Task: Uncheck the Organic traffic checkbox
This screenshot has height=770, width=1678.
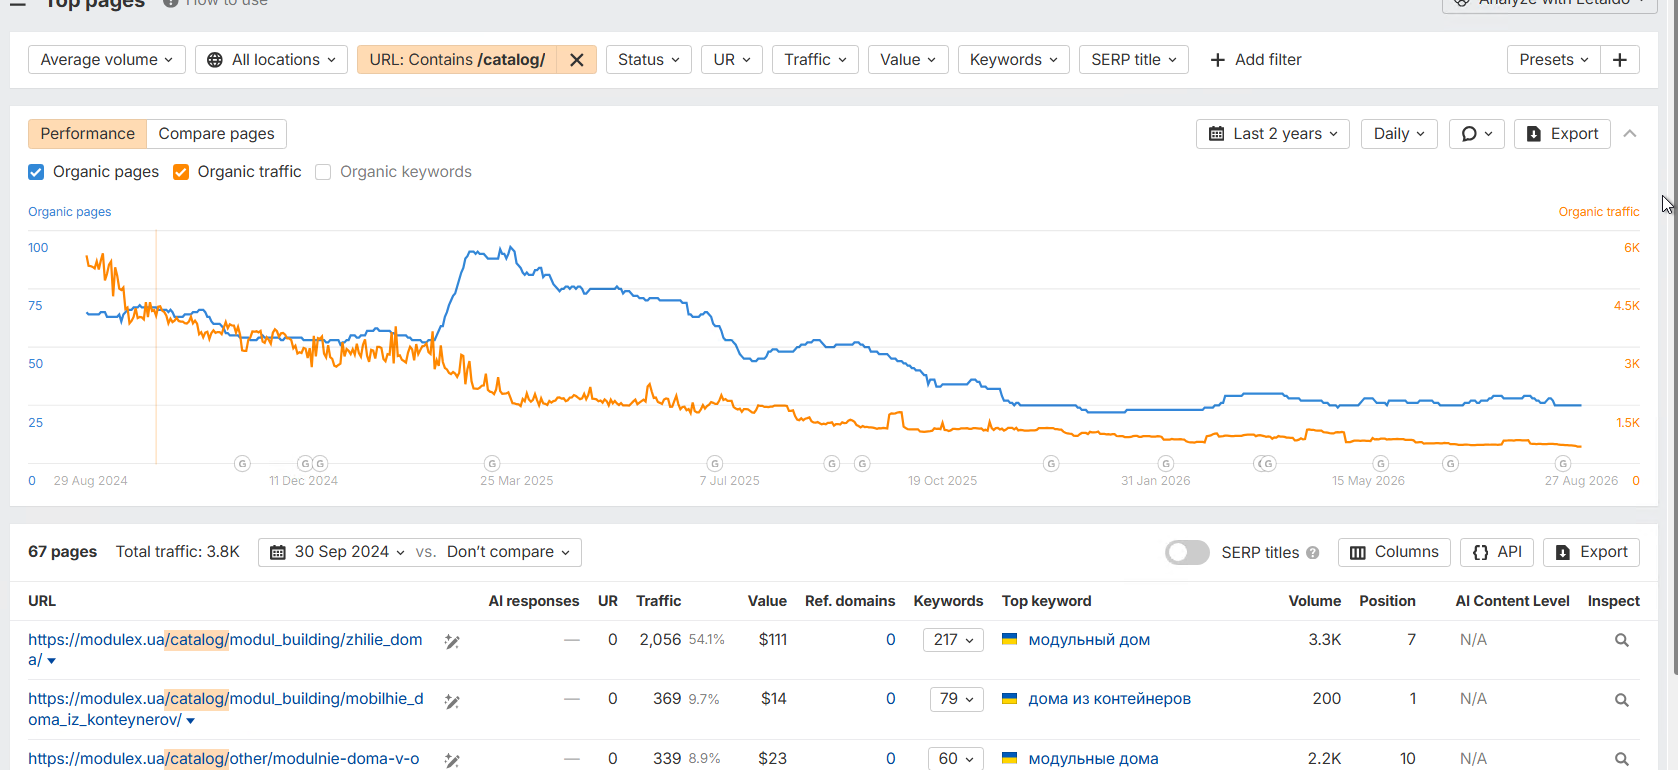Action: pos(181,172)
